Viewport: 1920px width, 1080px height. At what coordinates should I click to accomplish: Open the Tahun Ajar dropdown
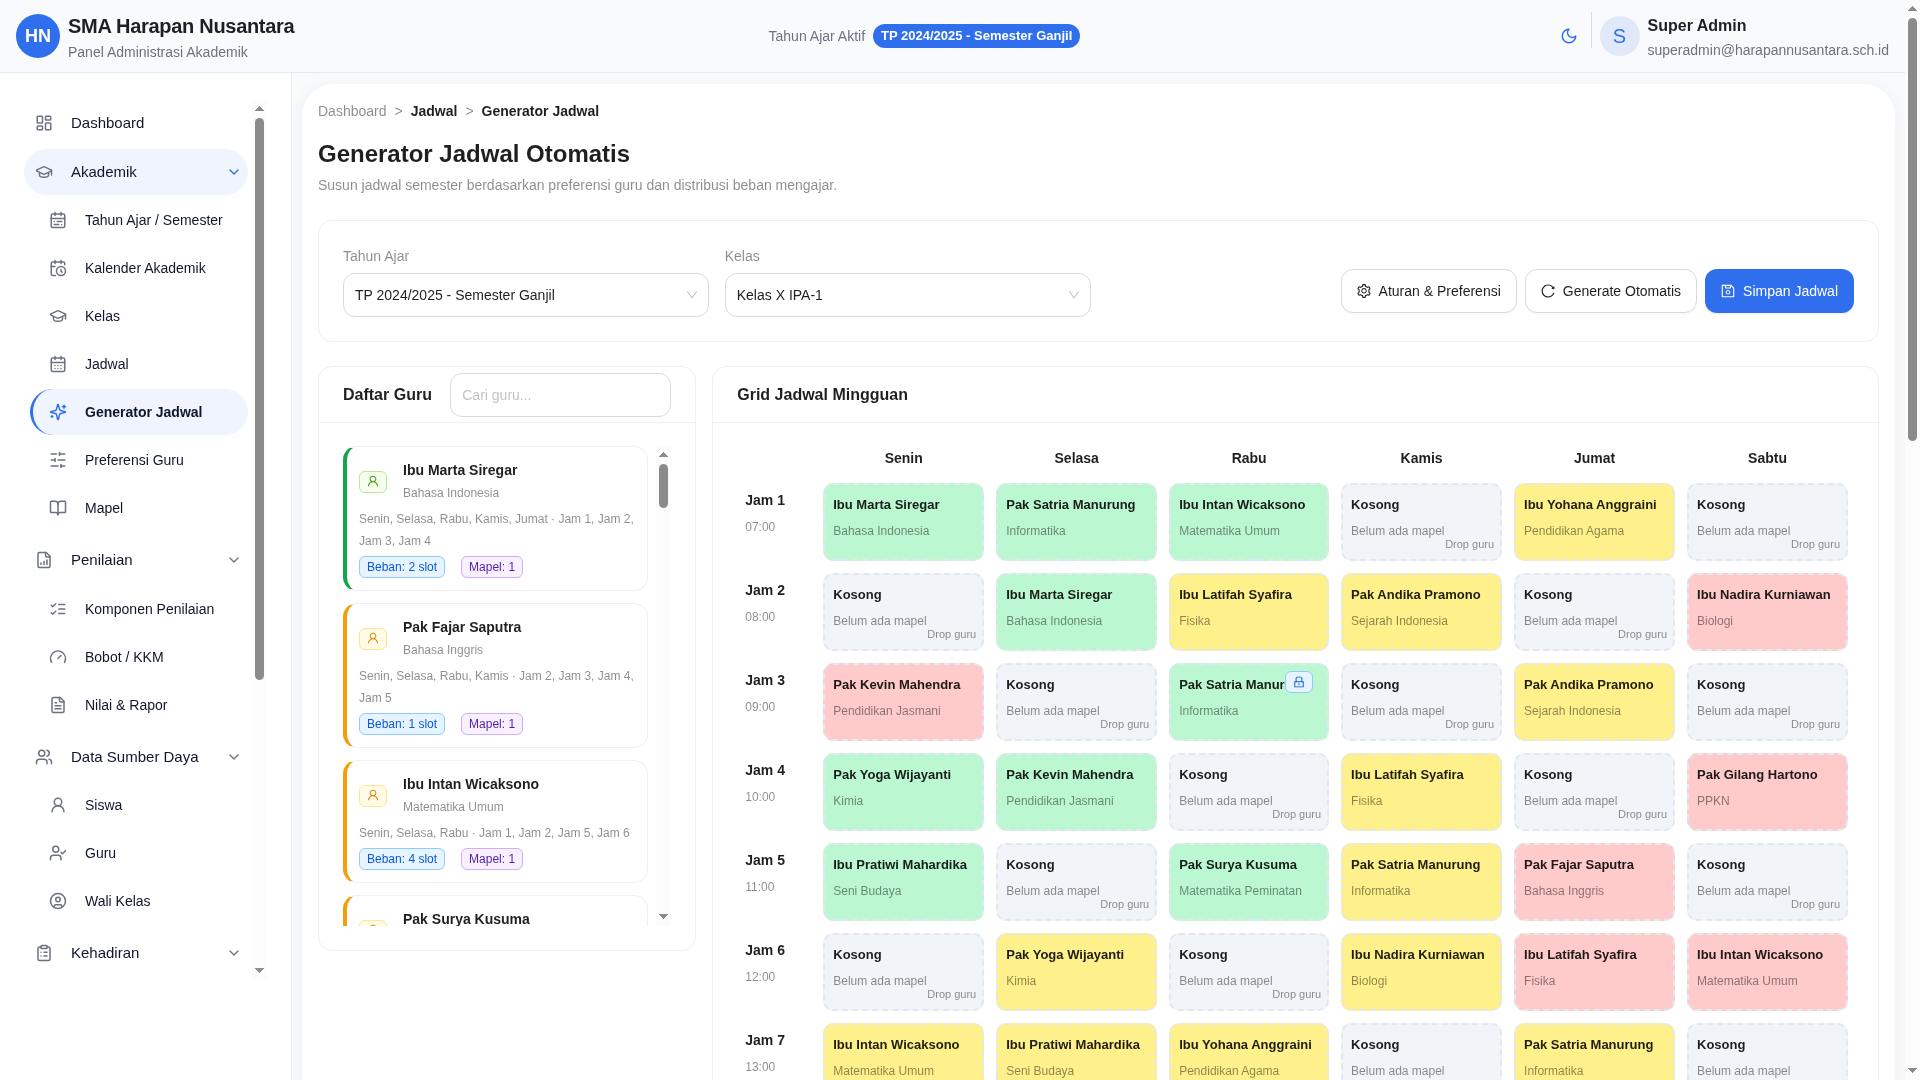coord(525,295)
